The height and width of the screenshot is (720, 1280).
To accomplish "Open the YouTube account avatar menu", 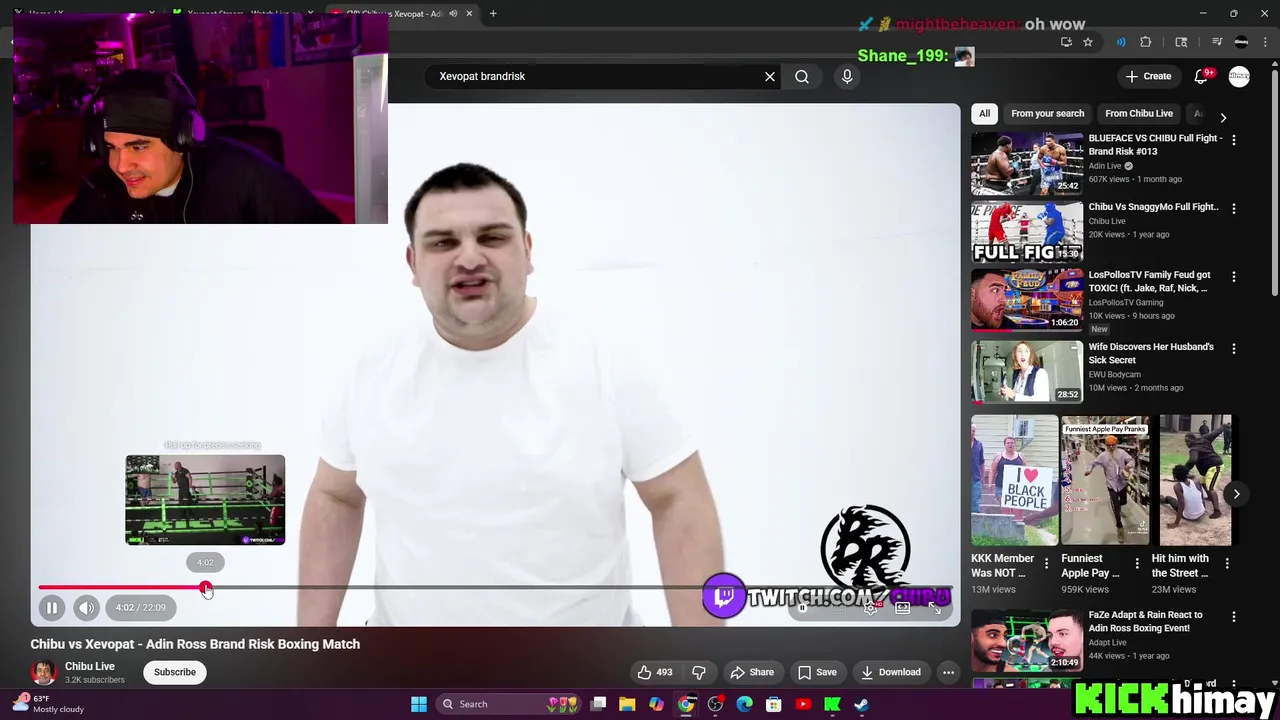I will pos(1239,76).
